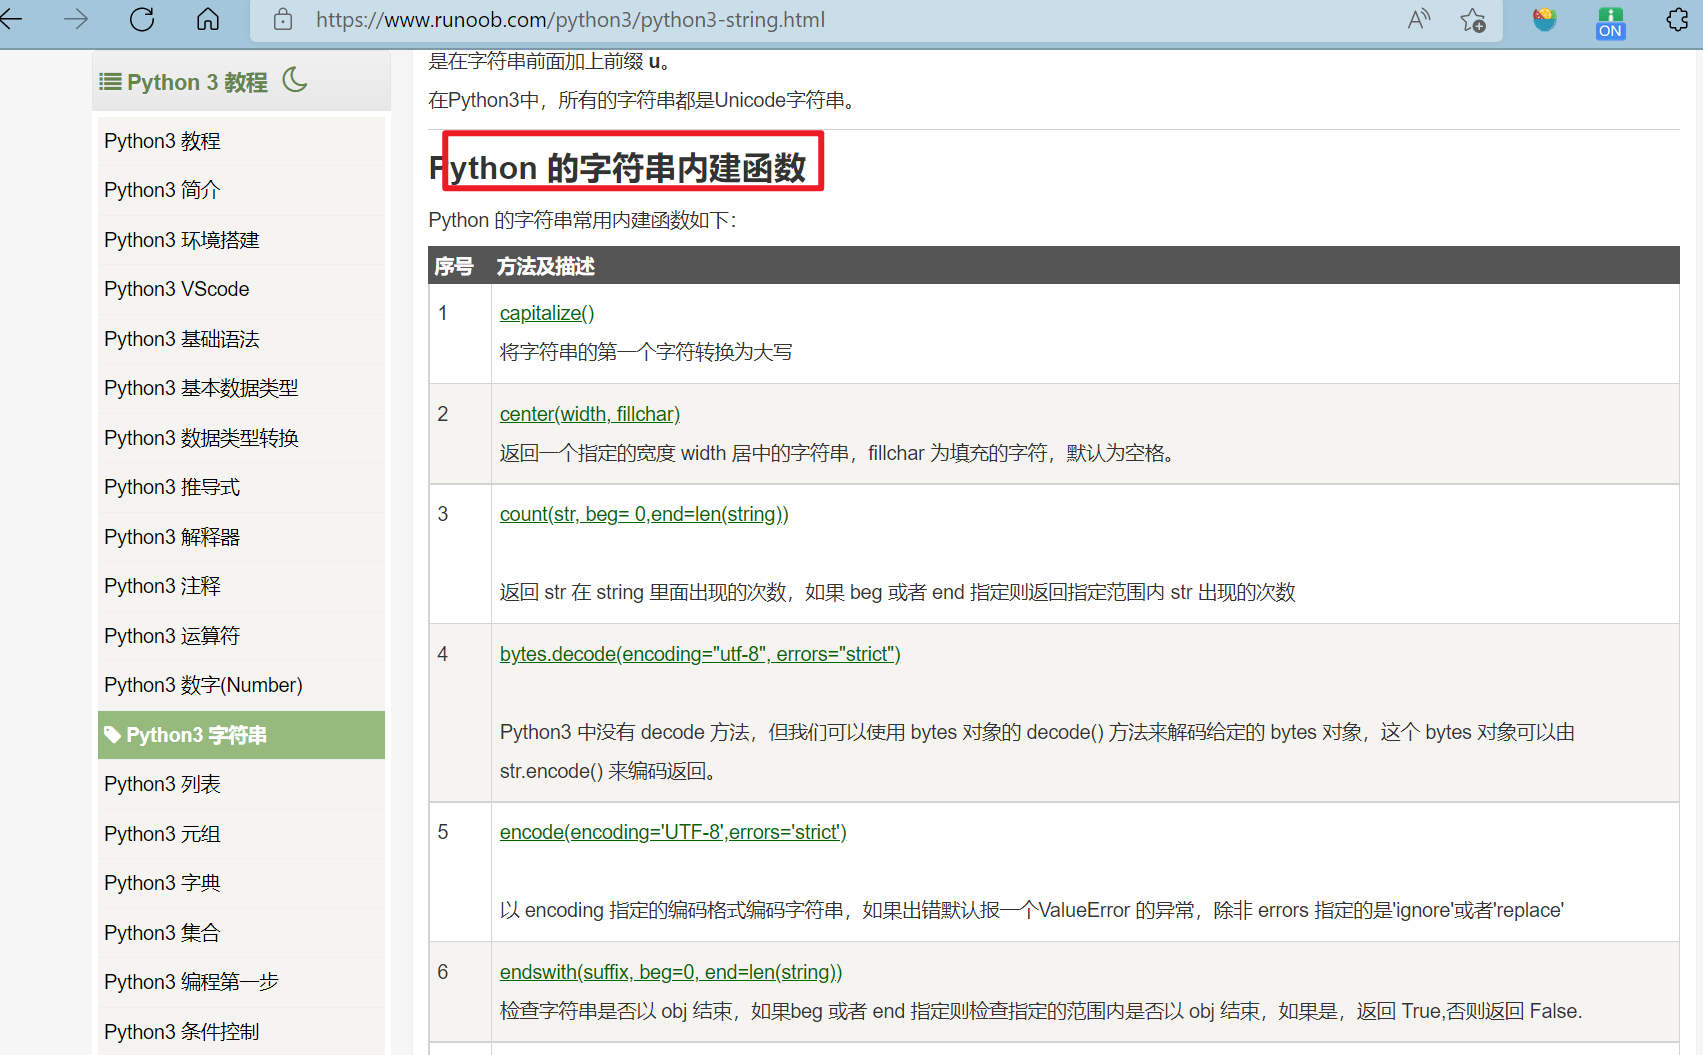Open the encode method link
This screenshot has height=1055, width=1703.
pos(672,831)
